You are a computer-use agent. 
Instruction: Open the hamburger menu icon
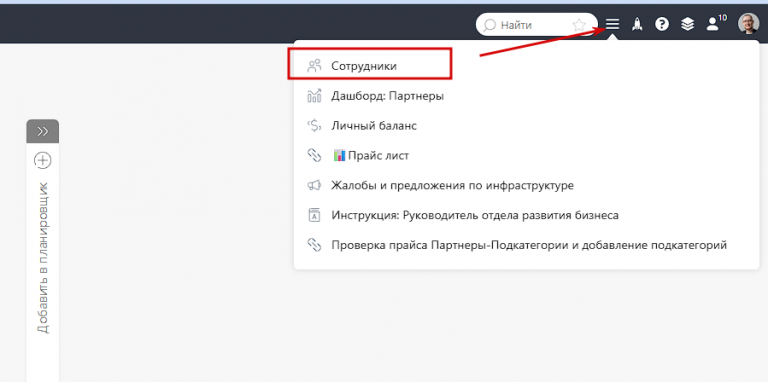pos(612,24)
